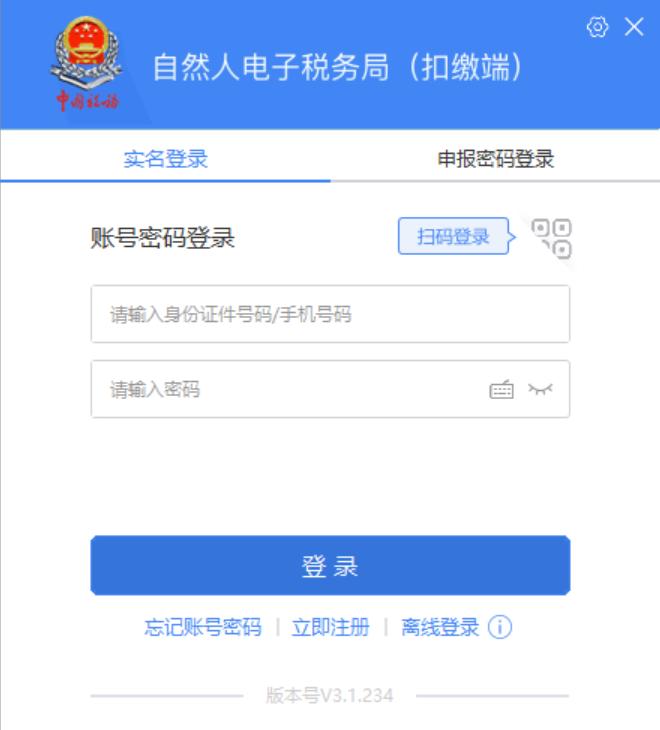
Task: Open settings via the gear icon
Action: pyautogui.click(x=597, y=27)
